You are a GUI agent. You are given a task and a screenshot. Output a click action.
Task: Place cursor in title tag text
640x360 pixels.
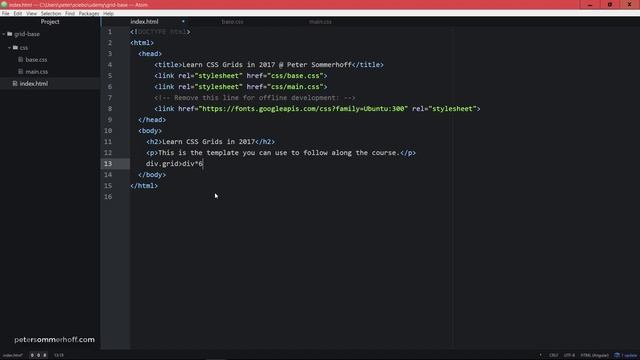[x=267, y=65]
